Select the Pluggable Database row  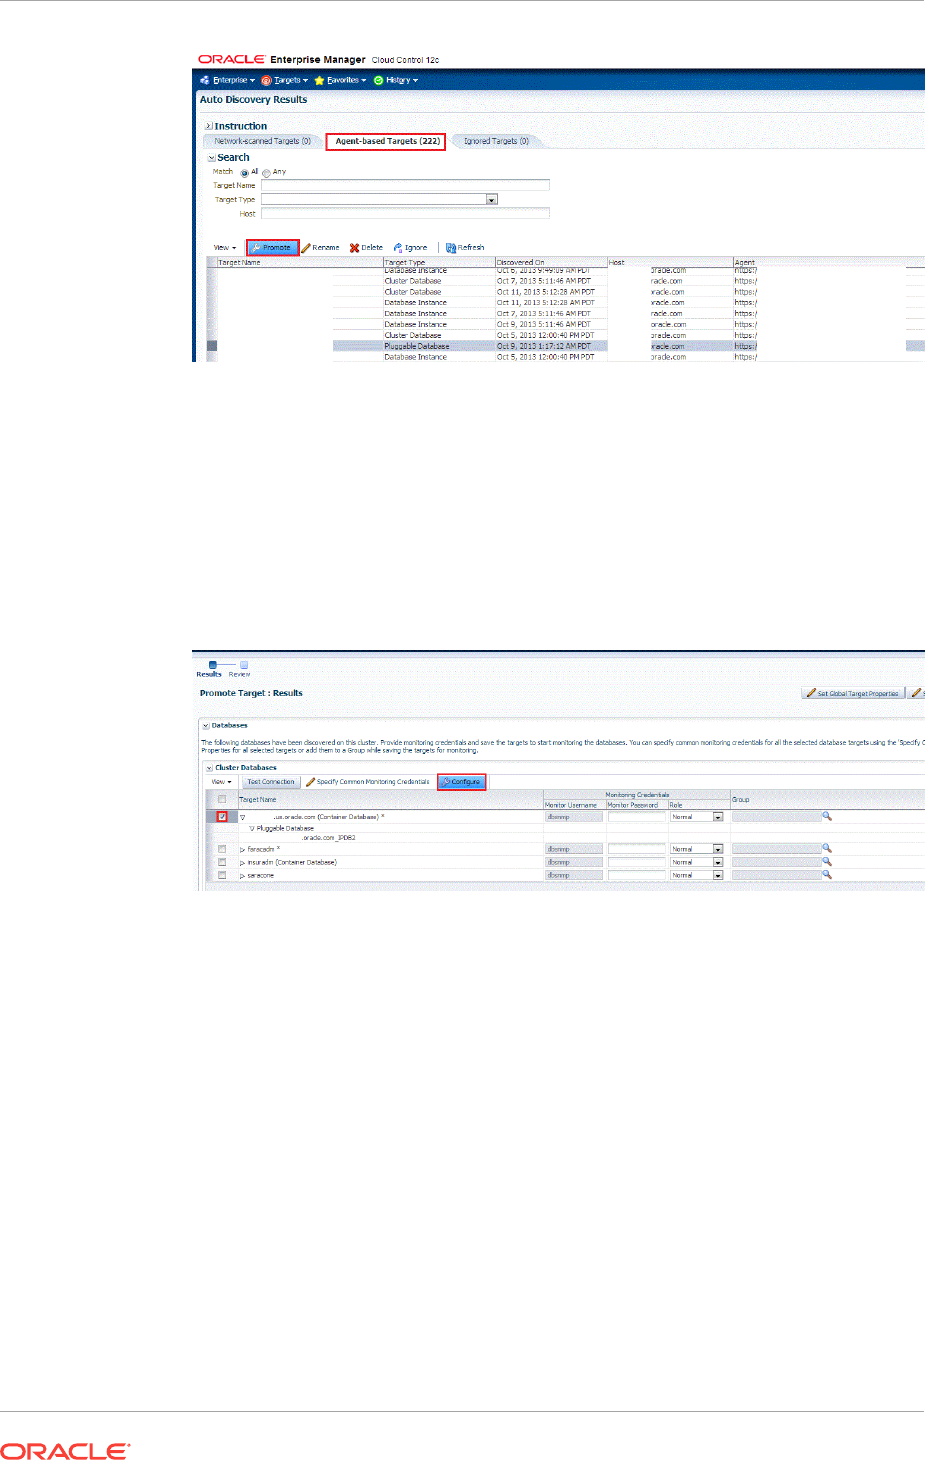click(x=565, y=346)
